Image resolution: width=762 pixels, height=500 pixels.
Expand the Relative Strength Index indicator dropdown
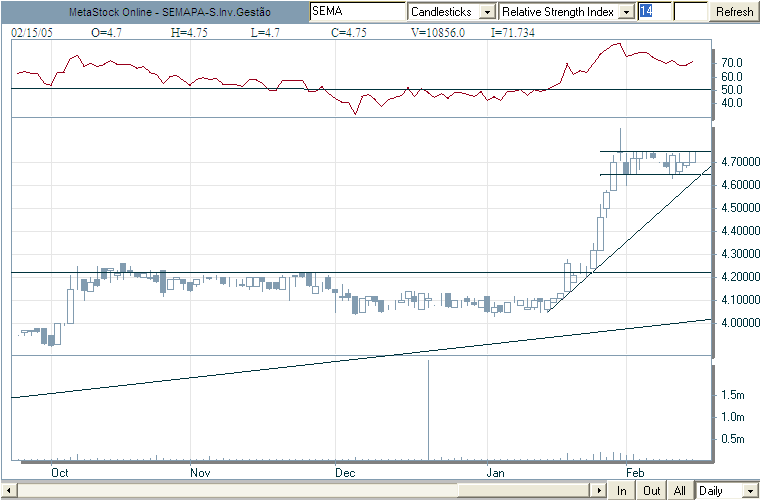pyautogui.click(x=626, y=11)
